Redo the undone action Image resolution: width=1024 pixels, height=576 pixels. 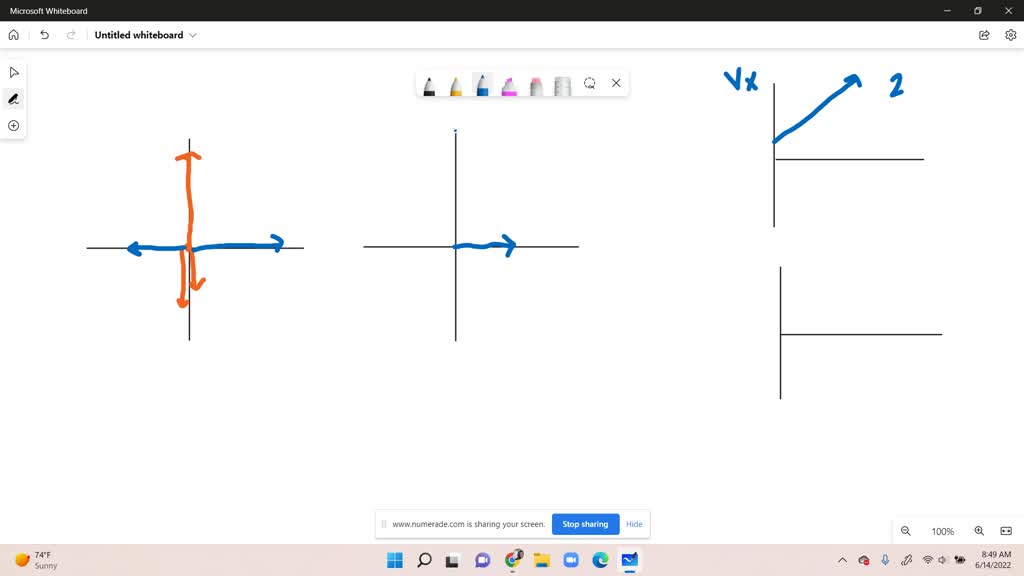[71, 35]
